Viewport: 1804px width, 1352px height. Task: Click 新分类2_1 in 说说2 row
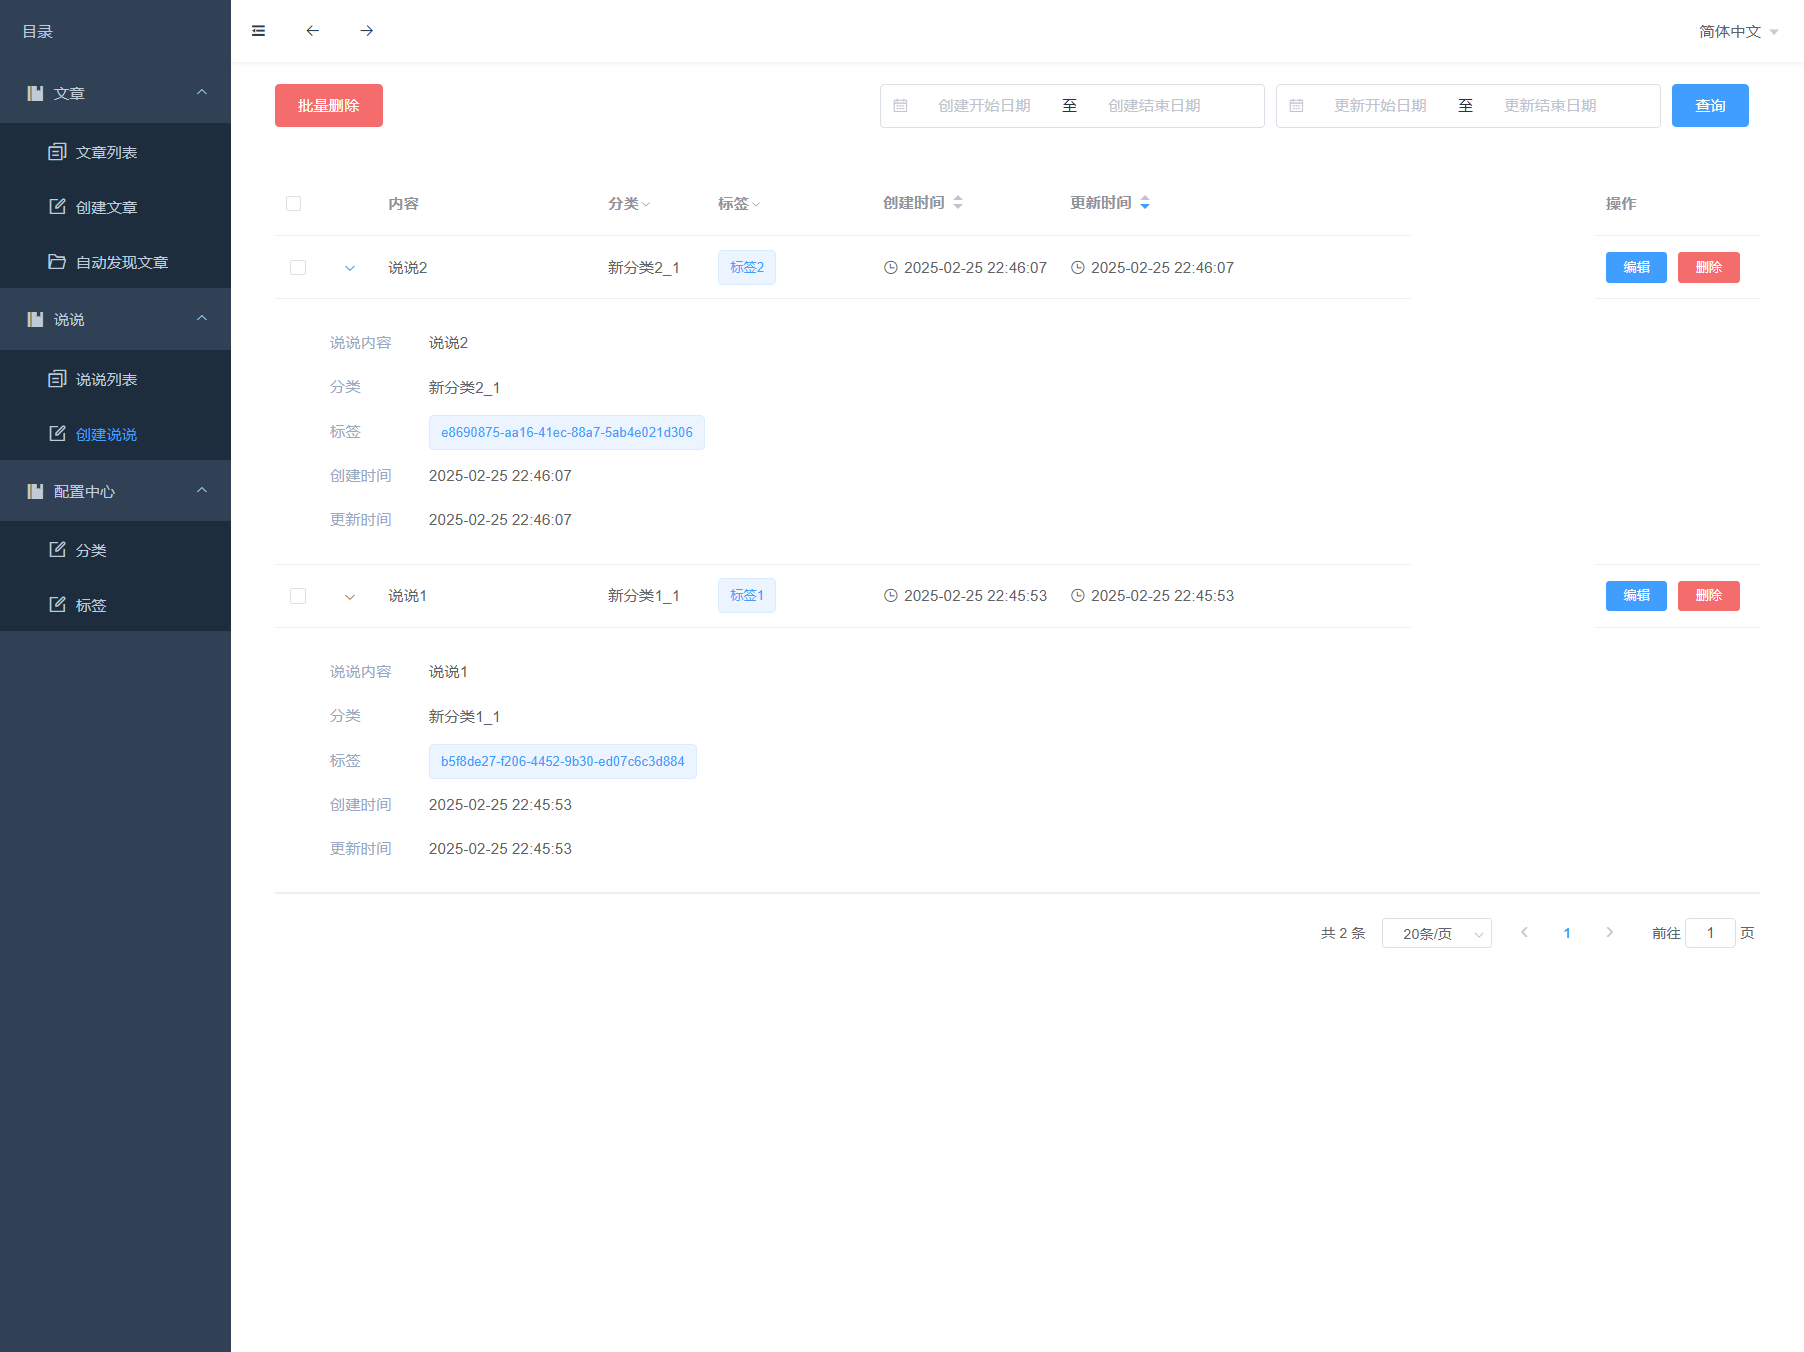coord(644,268)
